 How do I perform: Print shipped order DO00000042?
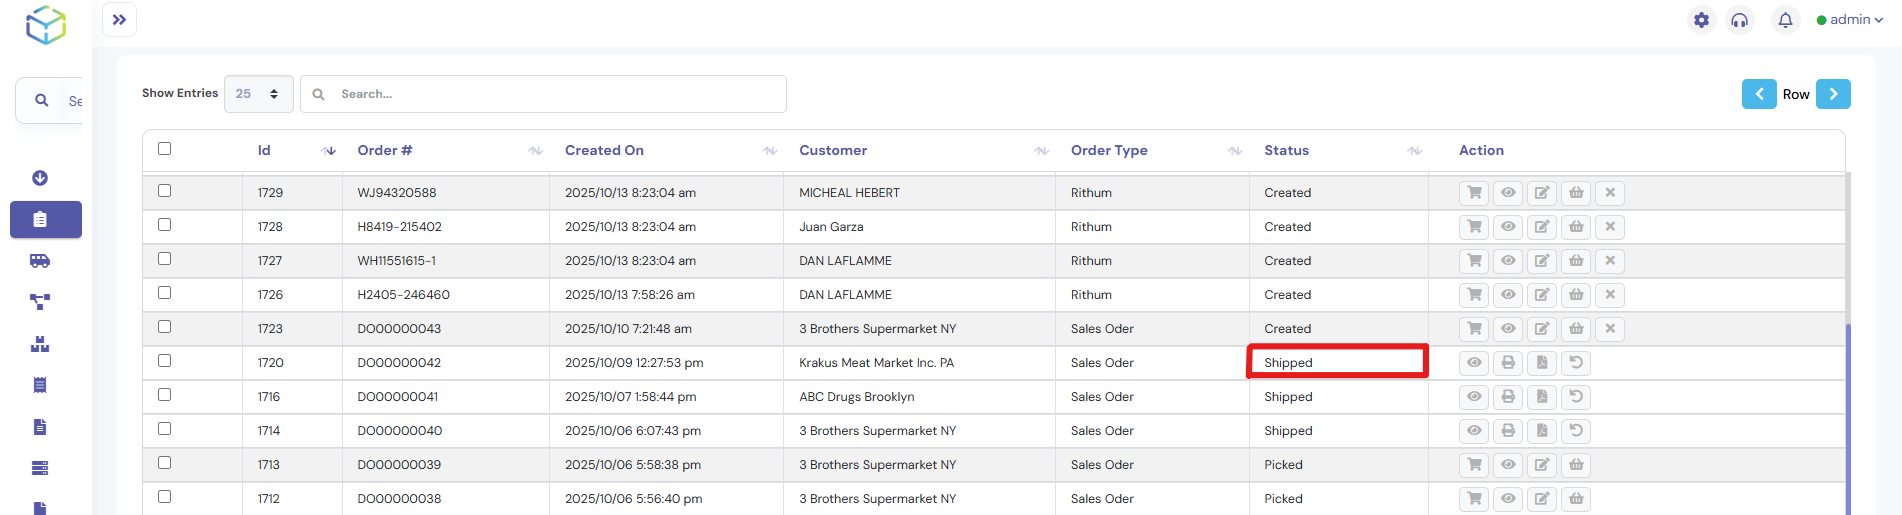coord(1508,363)
